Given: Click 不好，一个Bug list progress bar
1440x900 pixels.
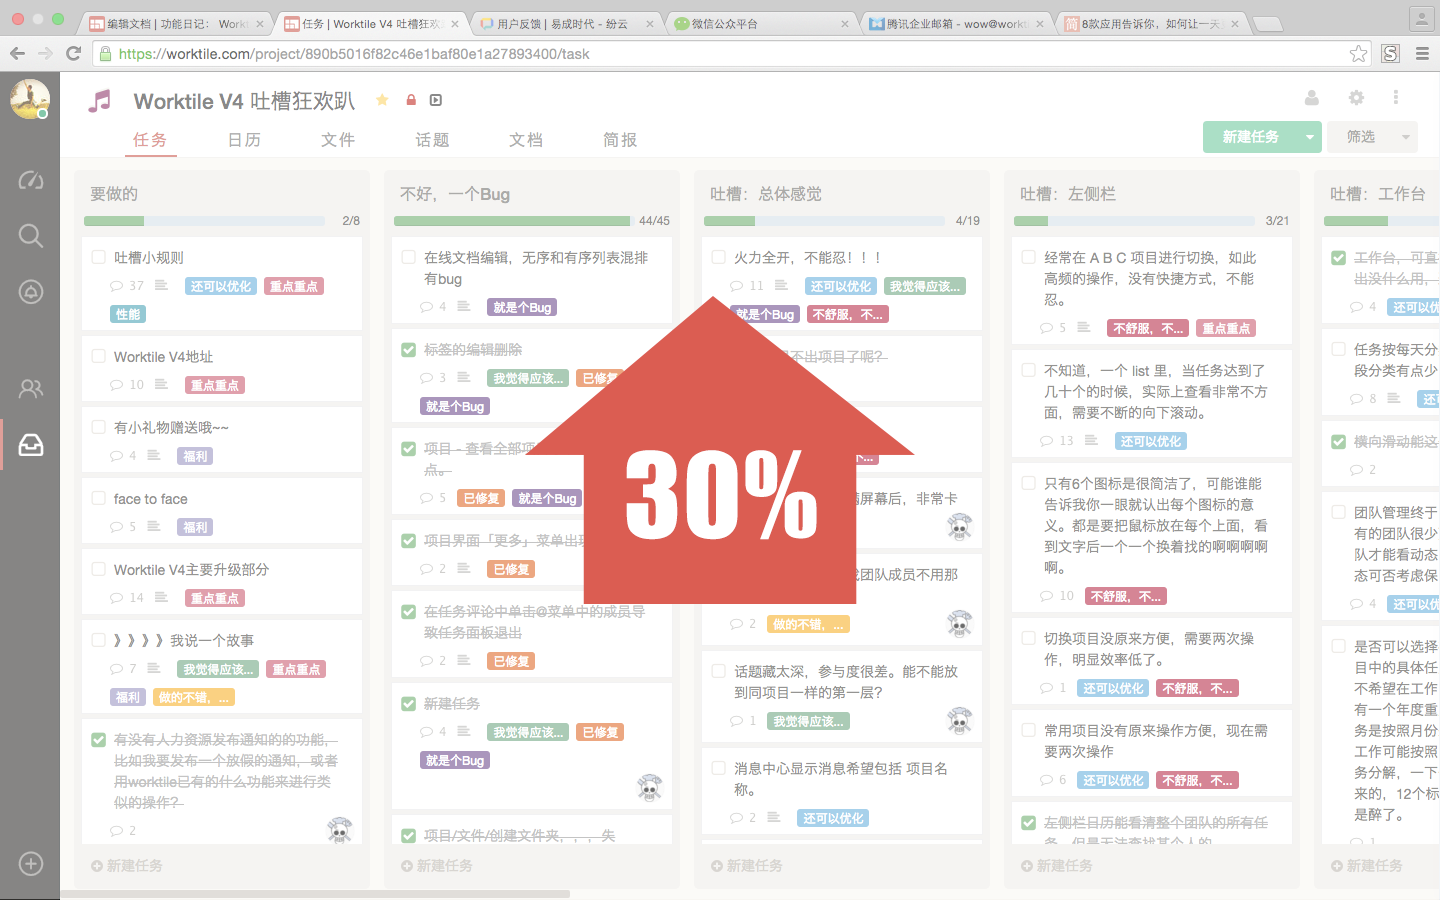Looking at the screenshot, I should point(513,221).
